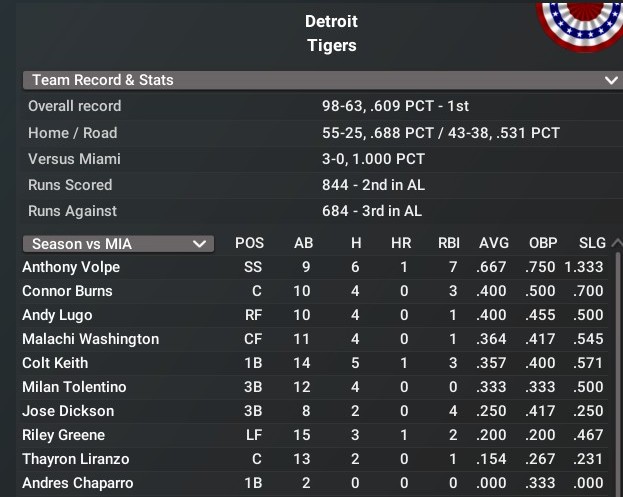Sort by the HR column header
This screenshot has height=497, width=623.
(402, 243)
